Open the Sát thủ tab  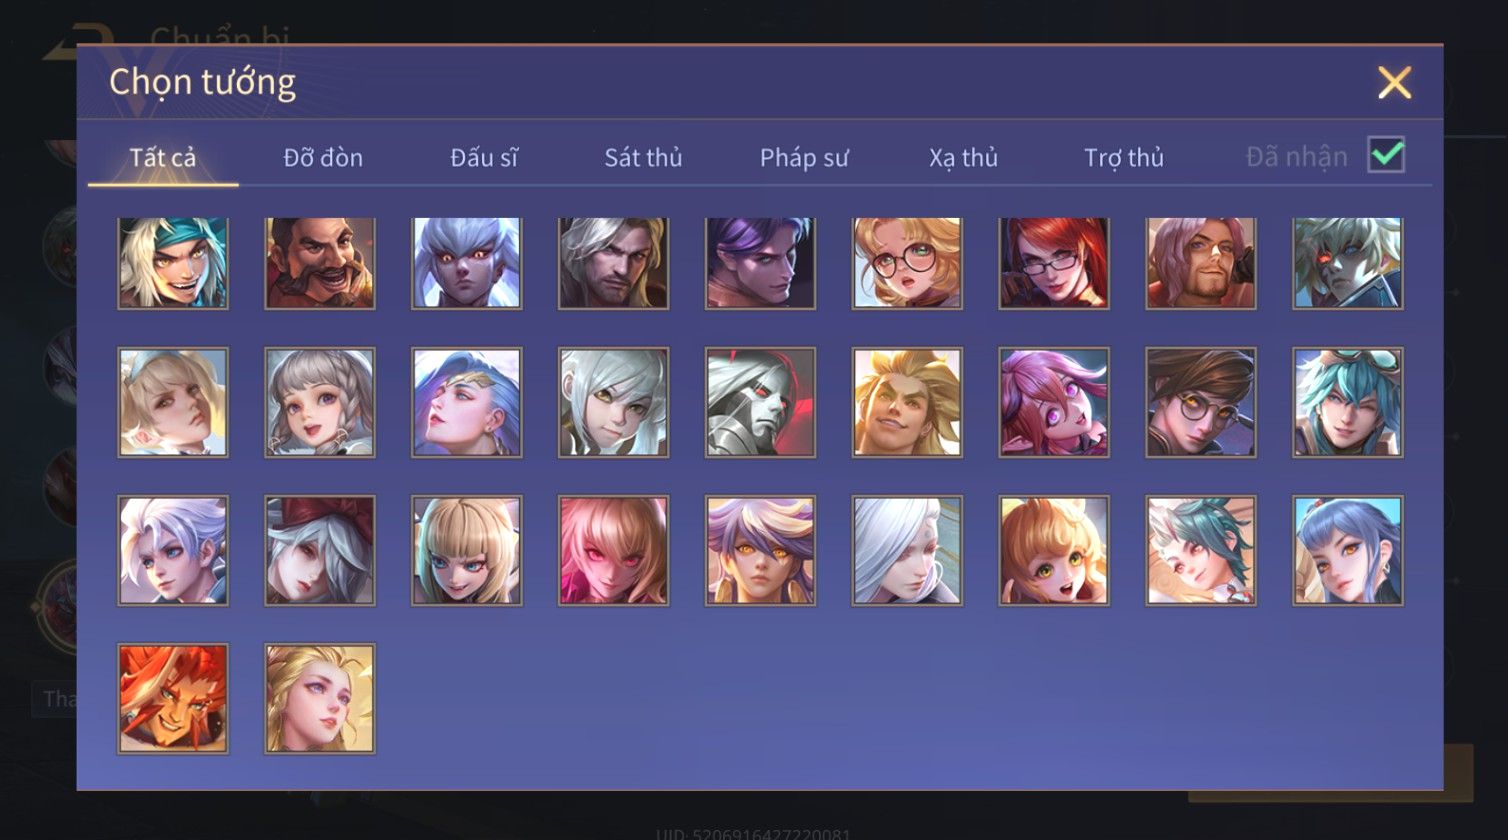coord(643,157)
